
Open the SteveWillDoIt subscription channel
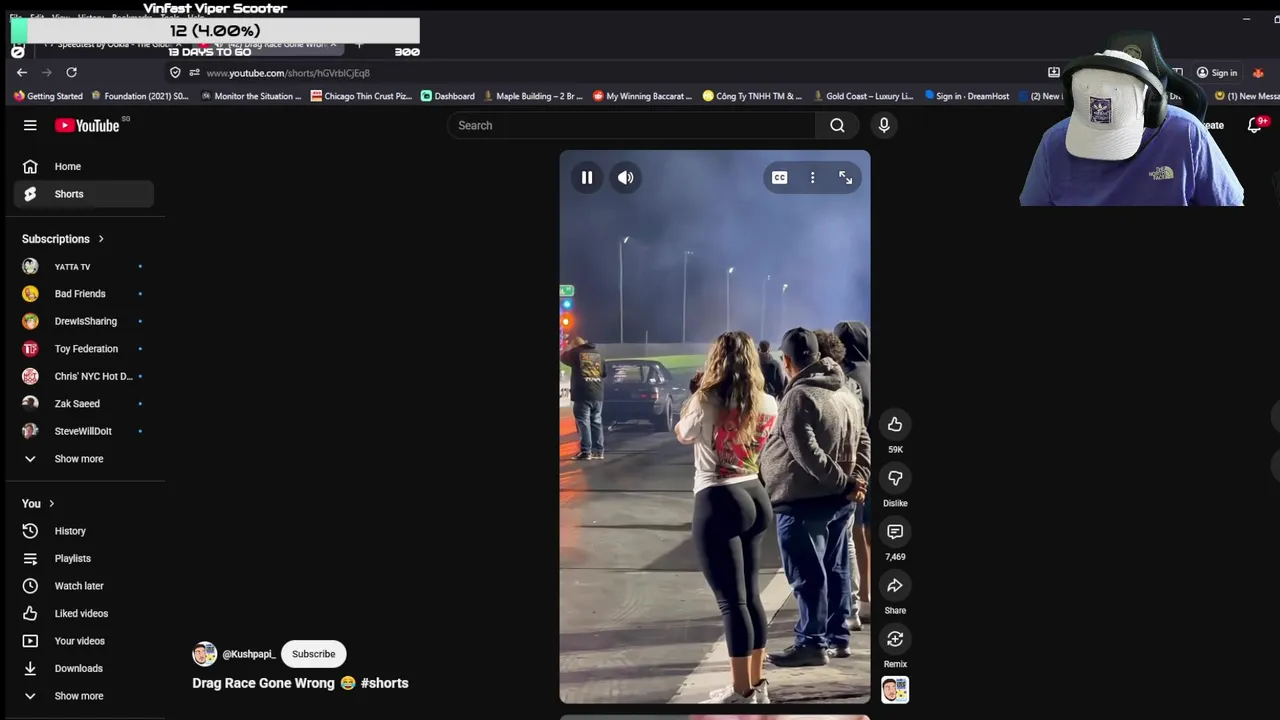[84, 431]
